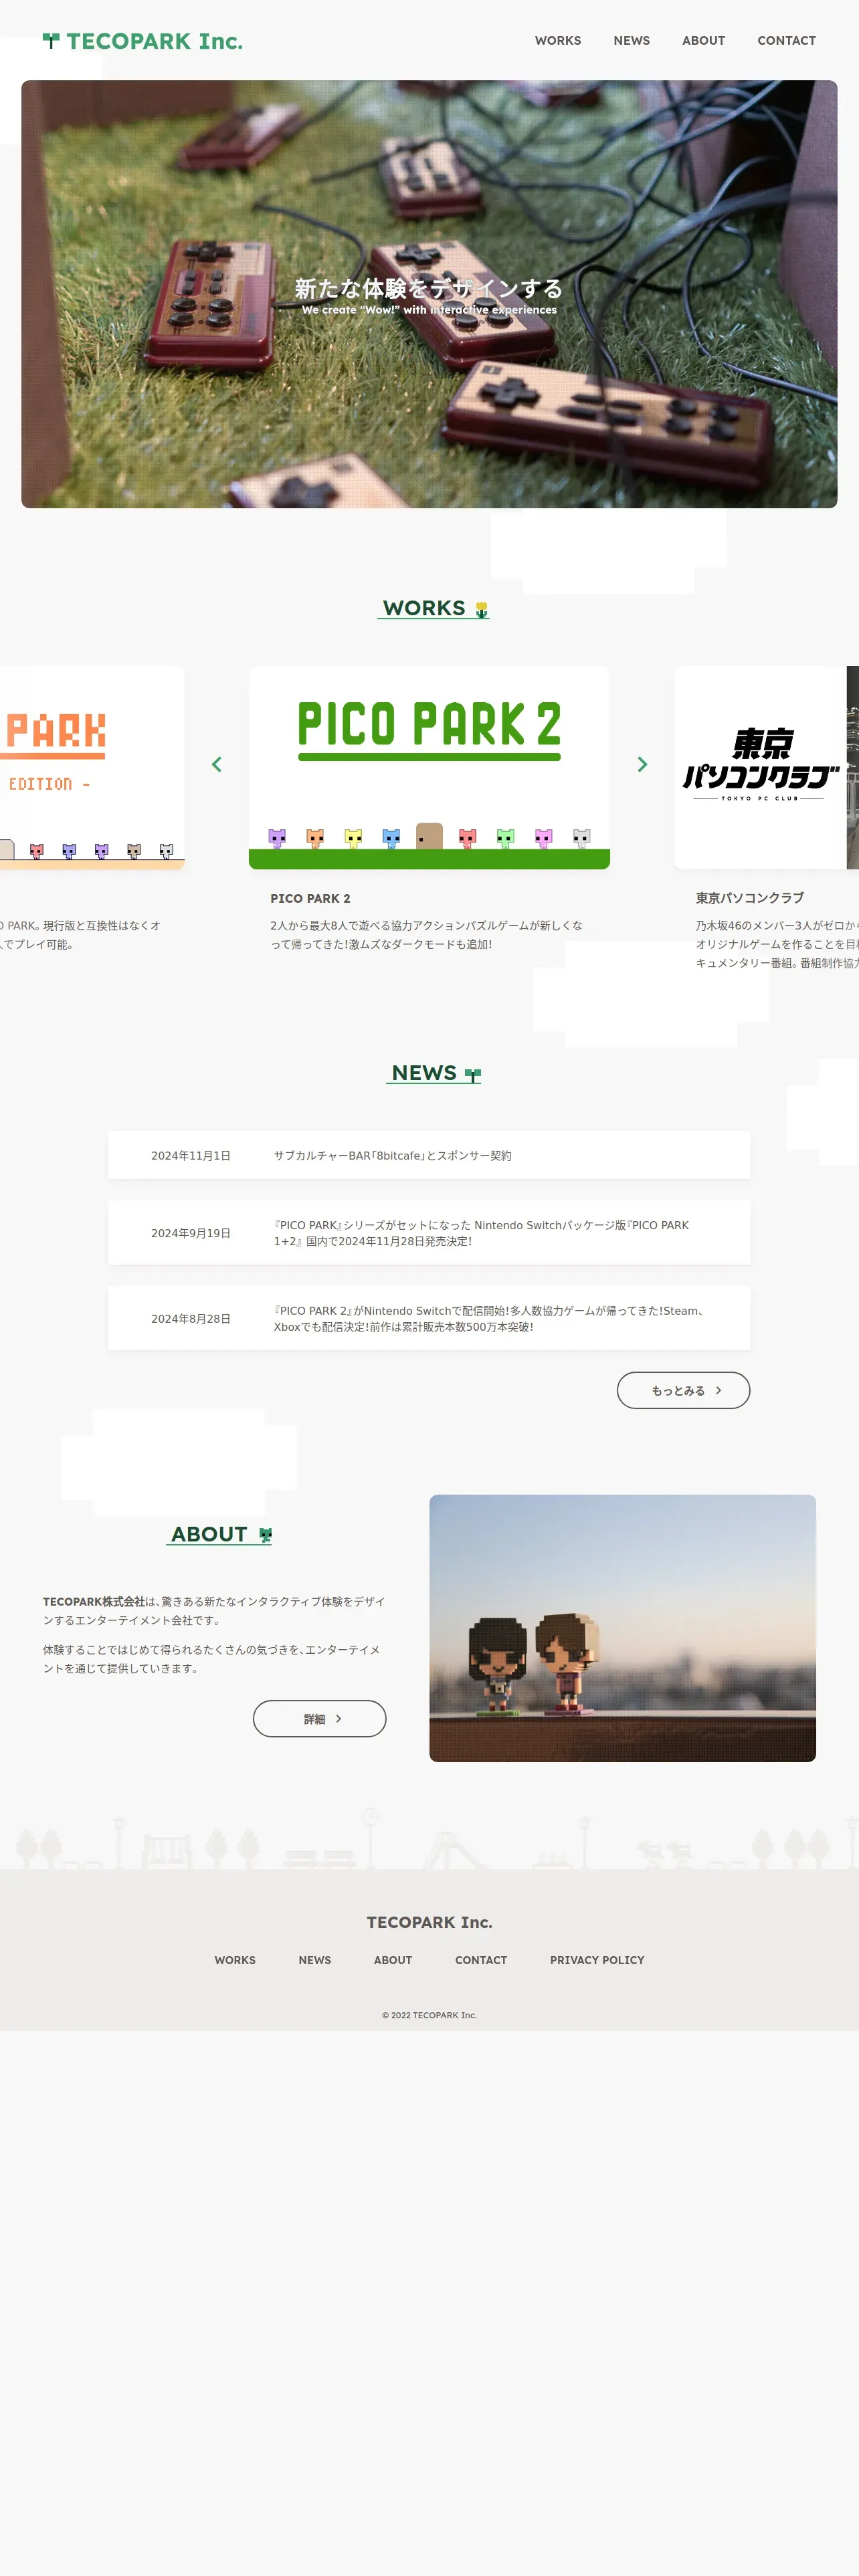Click the NEWS section heading
859x2576 pixels.
(x=424, y=1073)
